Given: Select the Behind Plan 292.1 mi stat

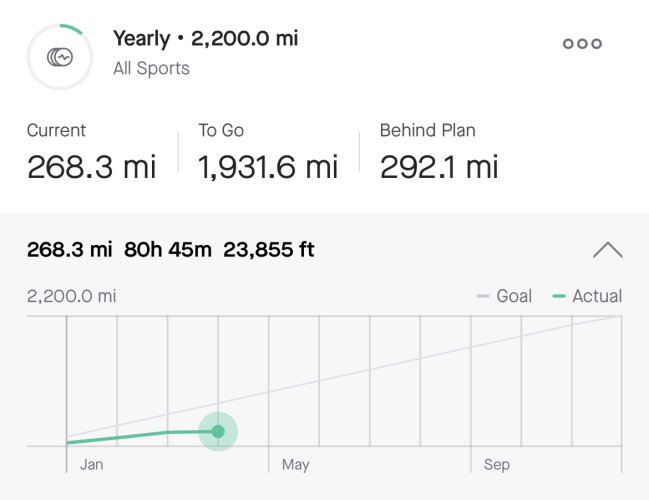Looking at the screenshot, I should 439,151.
